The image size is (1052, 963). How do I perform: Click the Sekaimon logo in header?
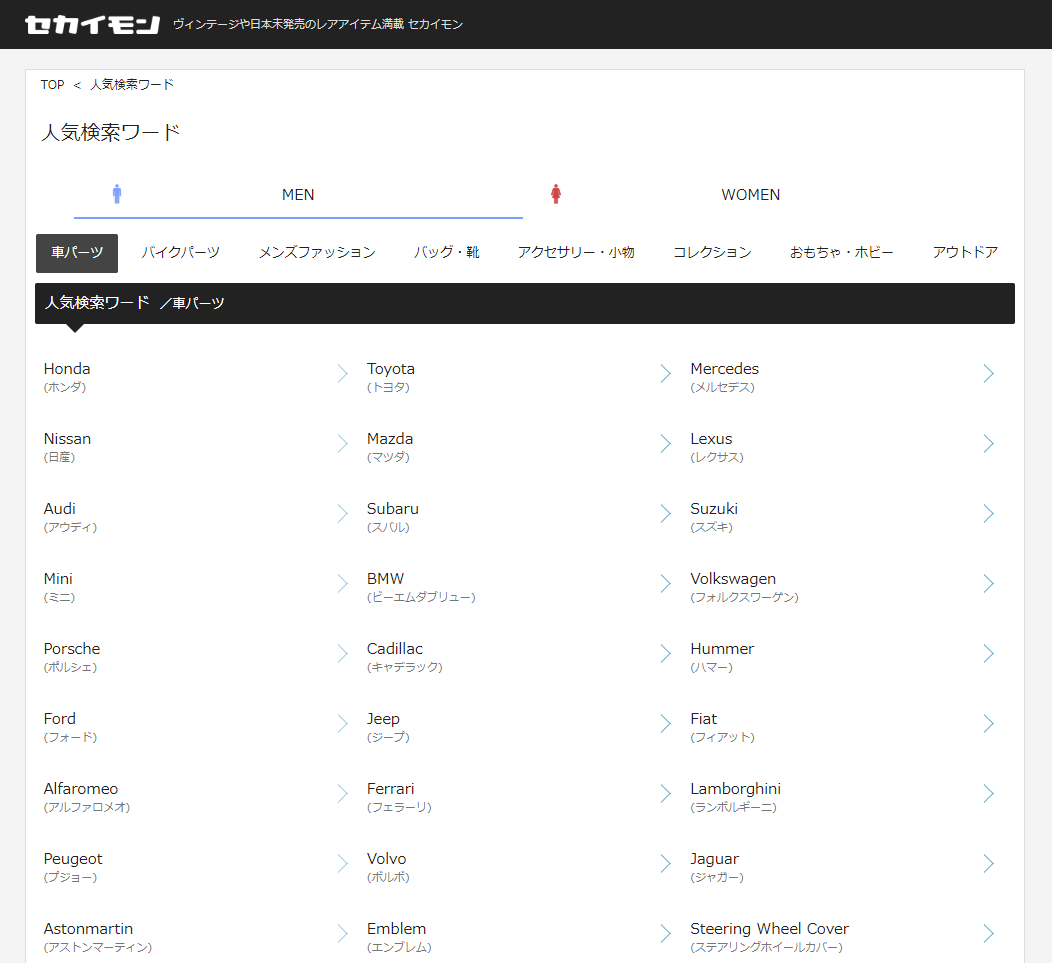(92, 24)
